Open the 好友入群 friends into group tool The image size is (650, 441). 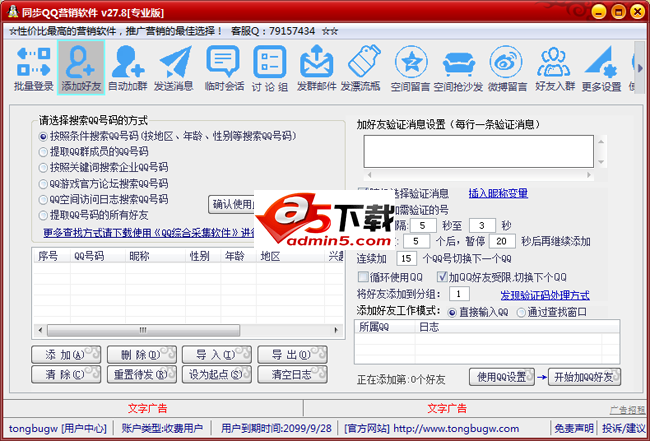[x=555, y=68]
